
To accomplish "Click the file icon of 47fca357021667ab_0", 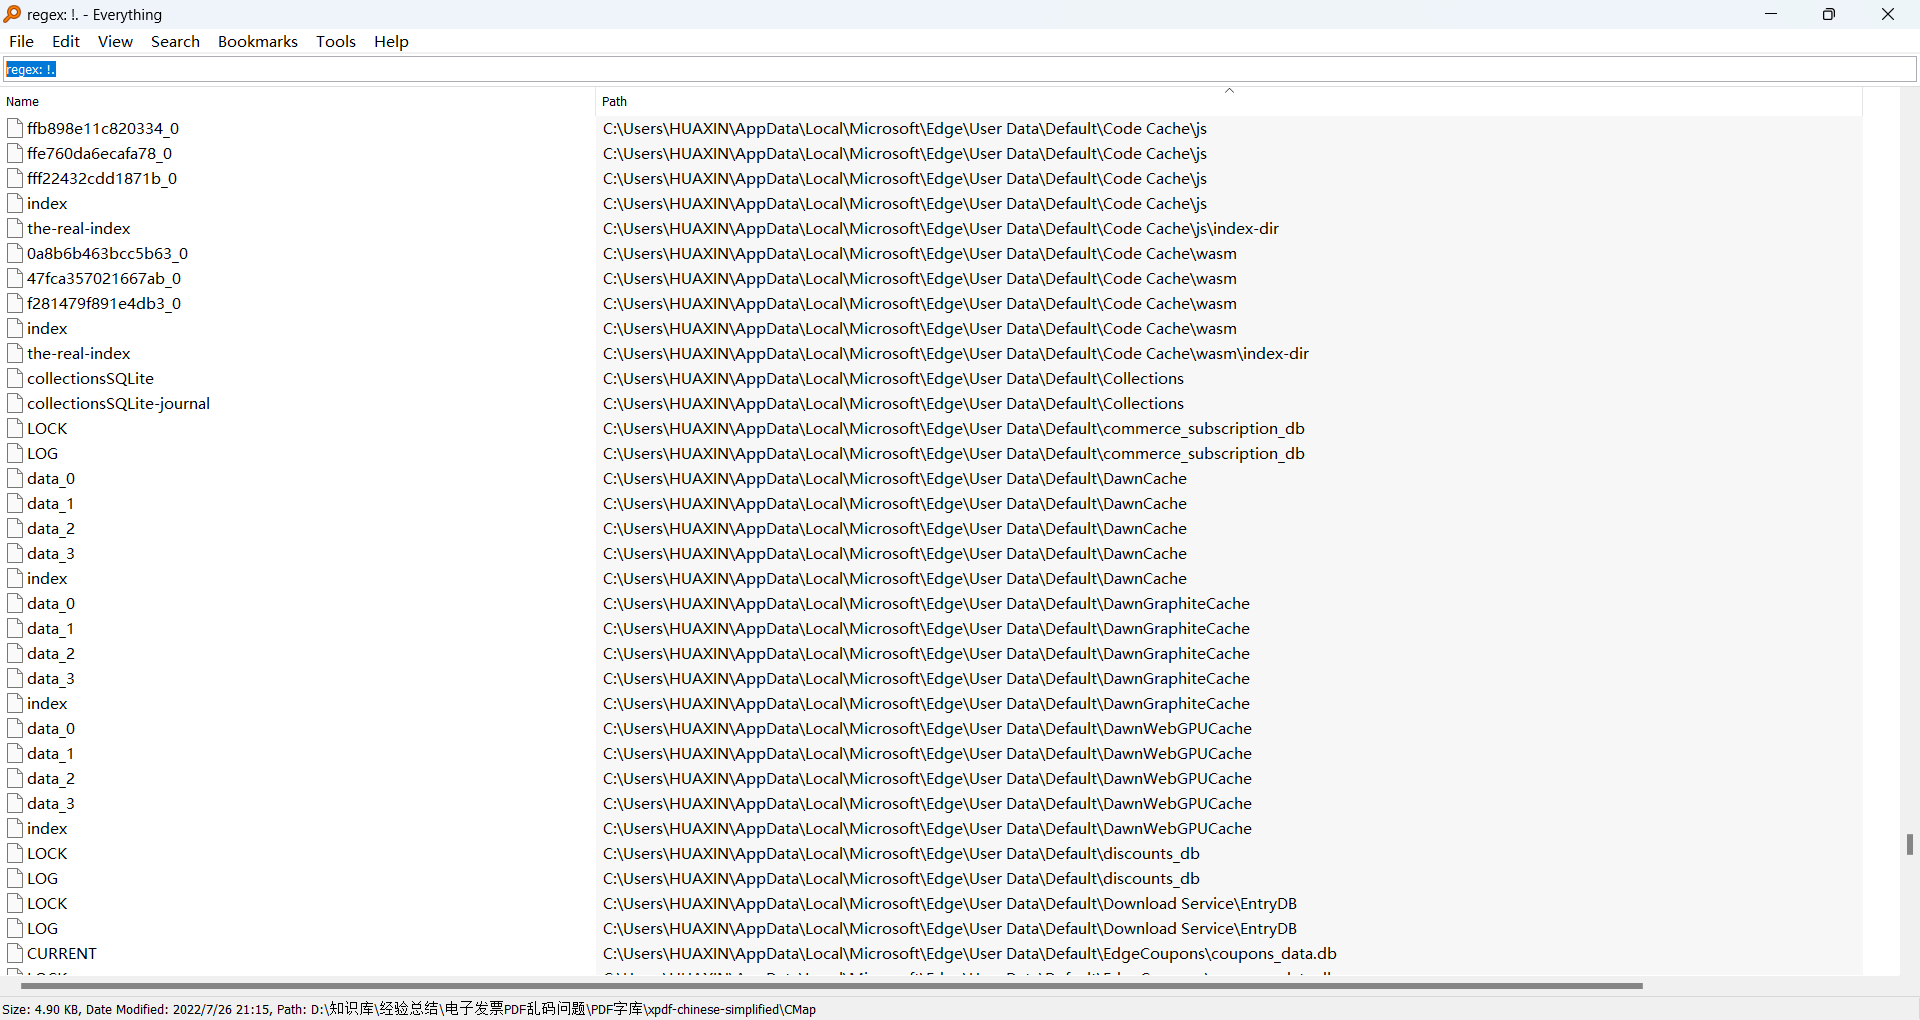I will pyautogui.click(x=15, y=278).
